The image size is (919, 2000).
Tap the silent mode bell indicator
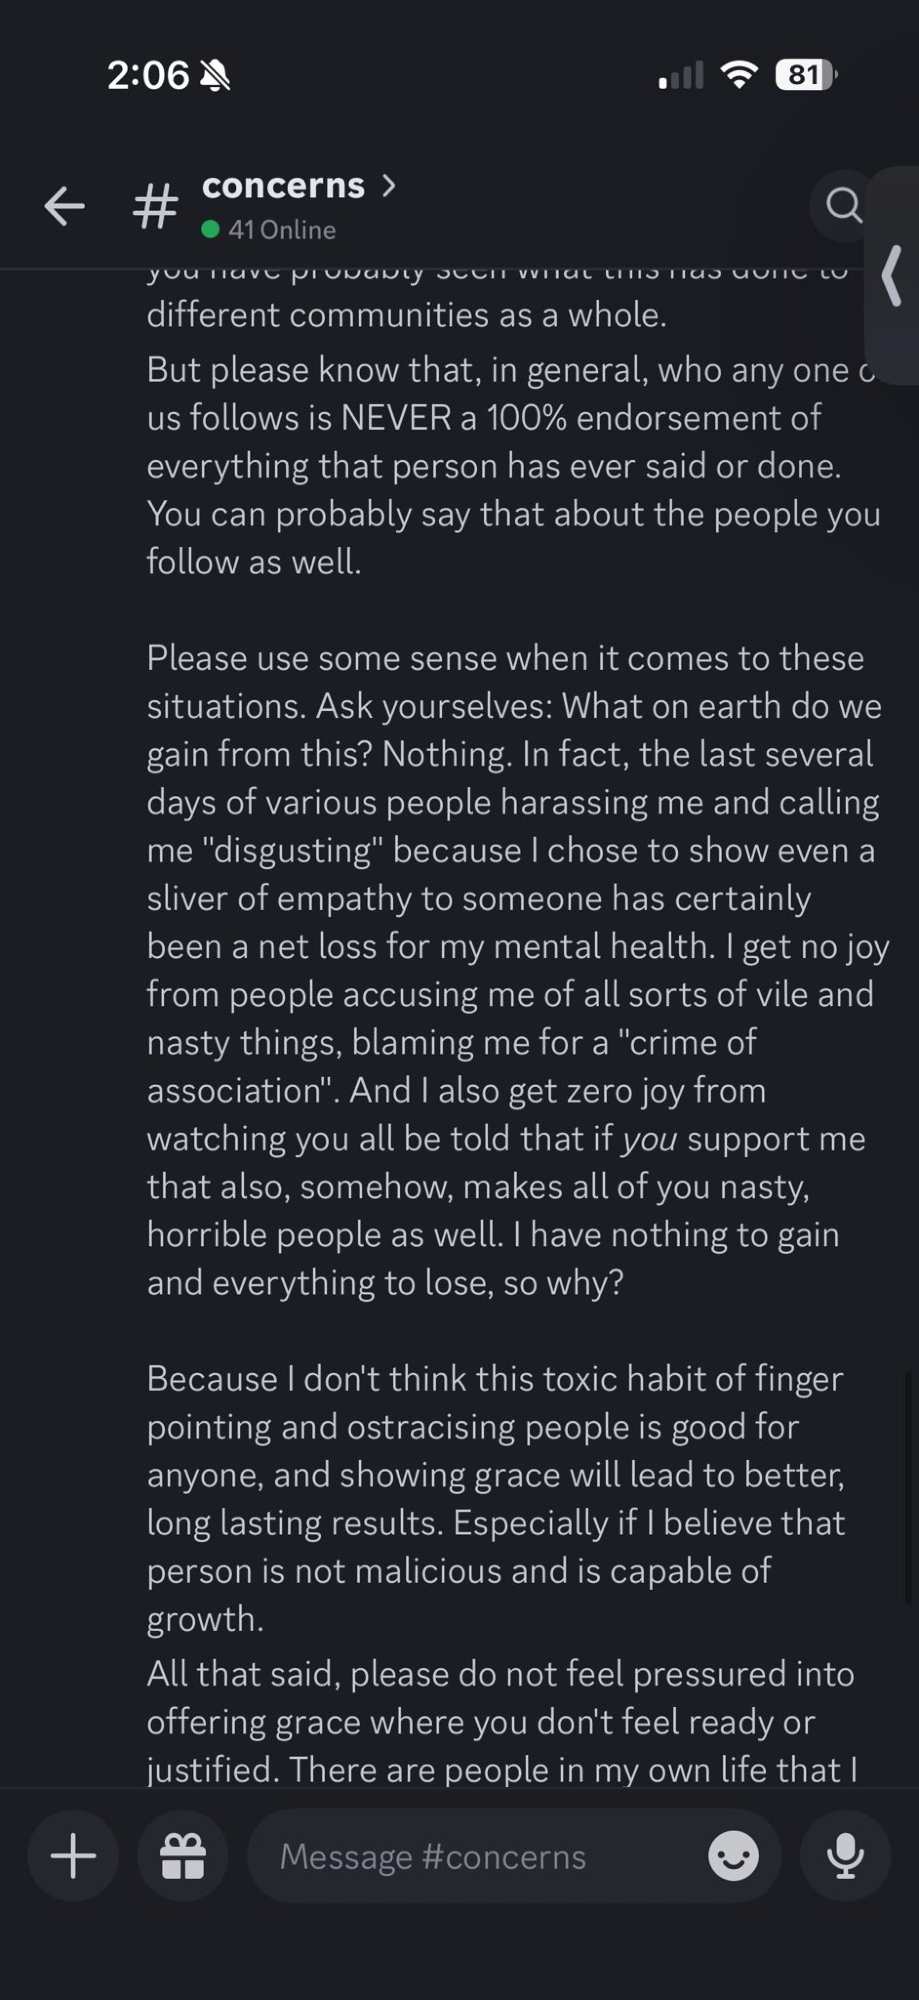tap(215, 75)
